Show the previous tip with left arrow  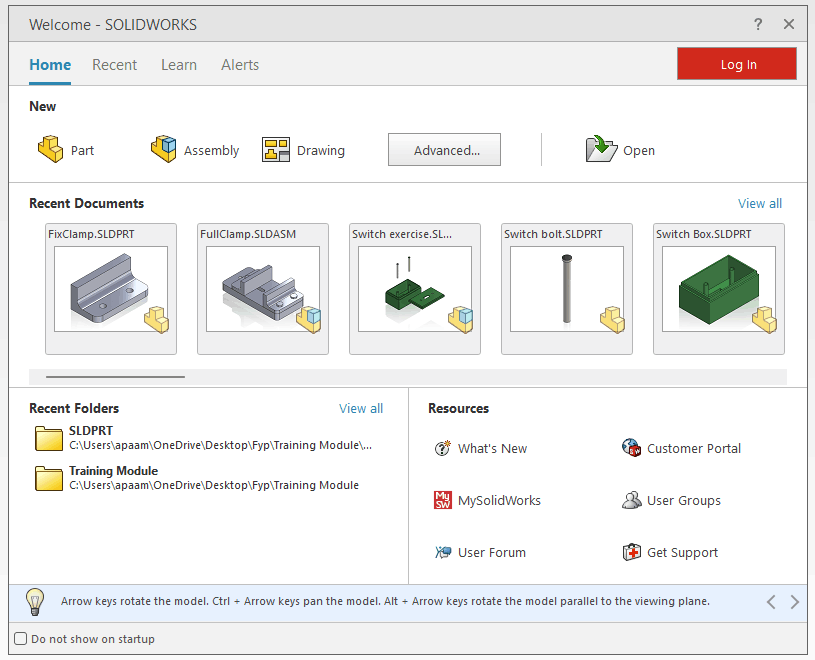(771, 602)
